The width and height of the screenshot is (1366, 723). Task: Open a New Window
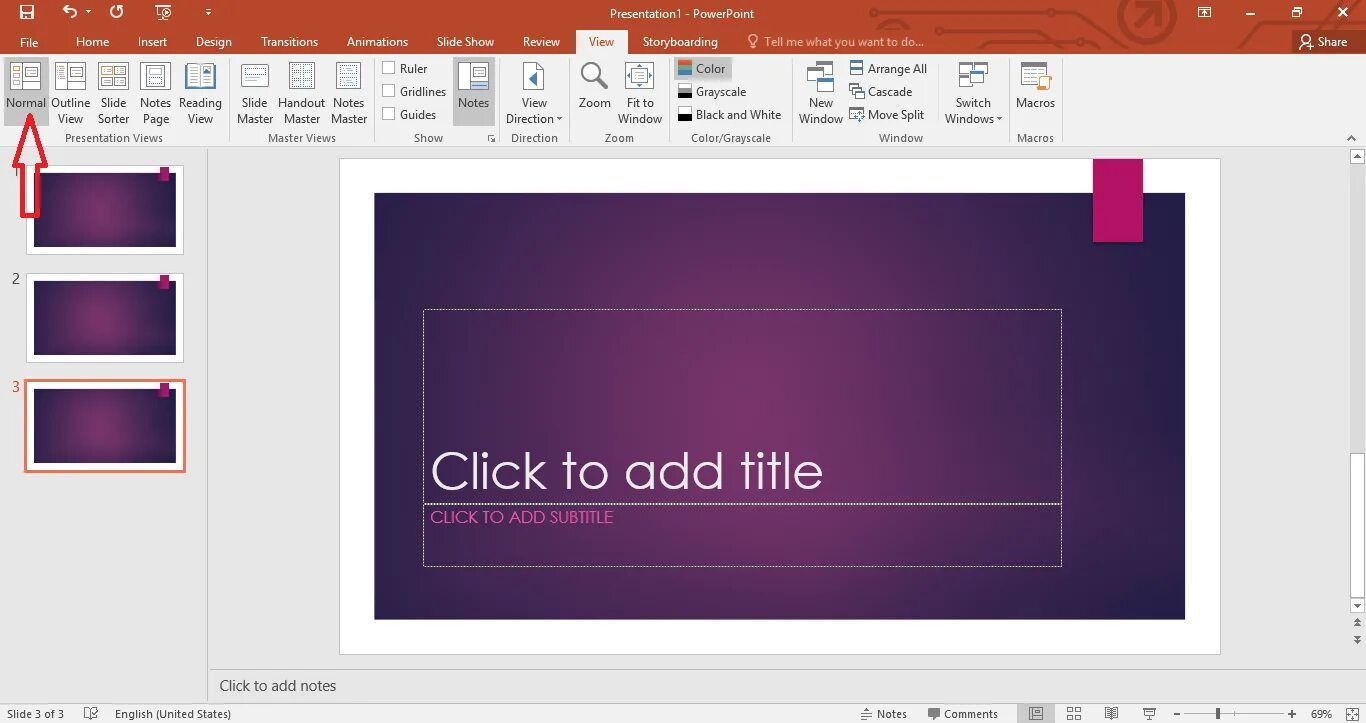pos(821,92)
